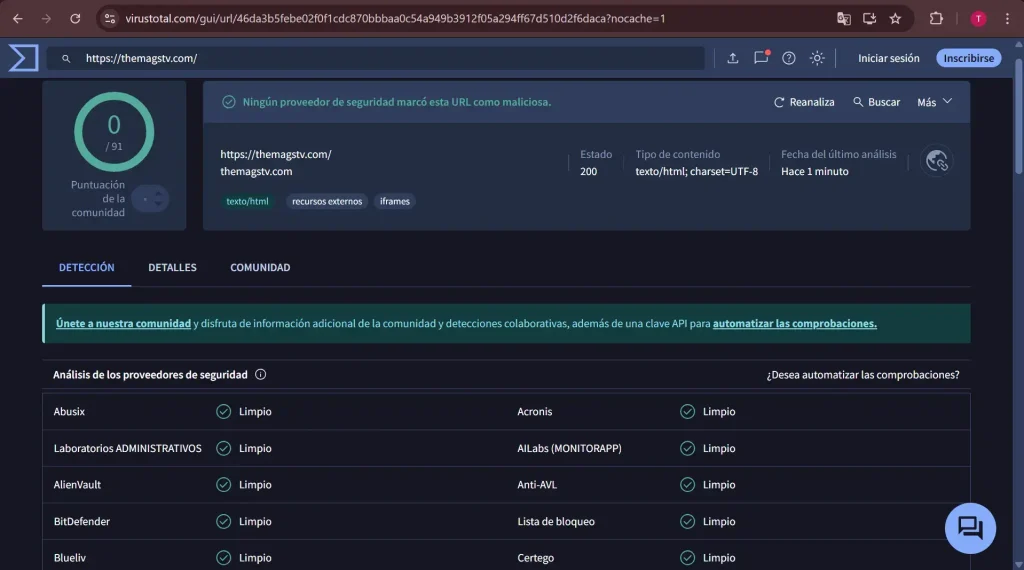Click the 0/91 detection score circle
Image resolution: width=1024 pixels, height=570 pixels.
tap(114, 132)
